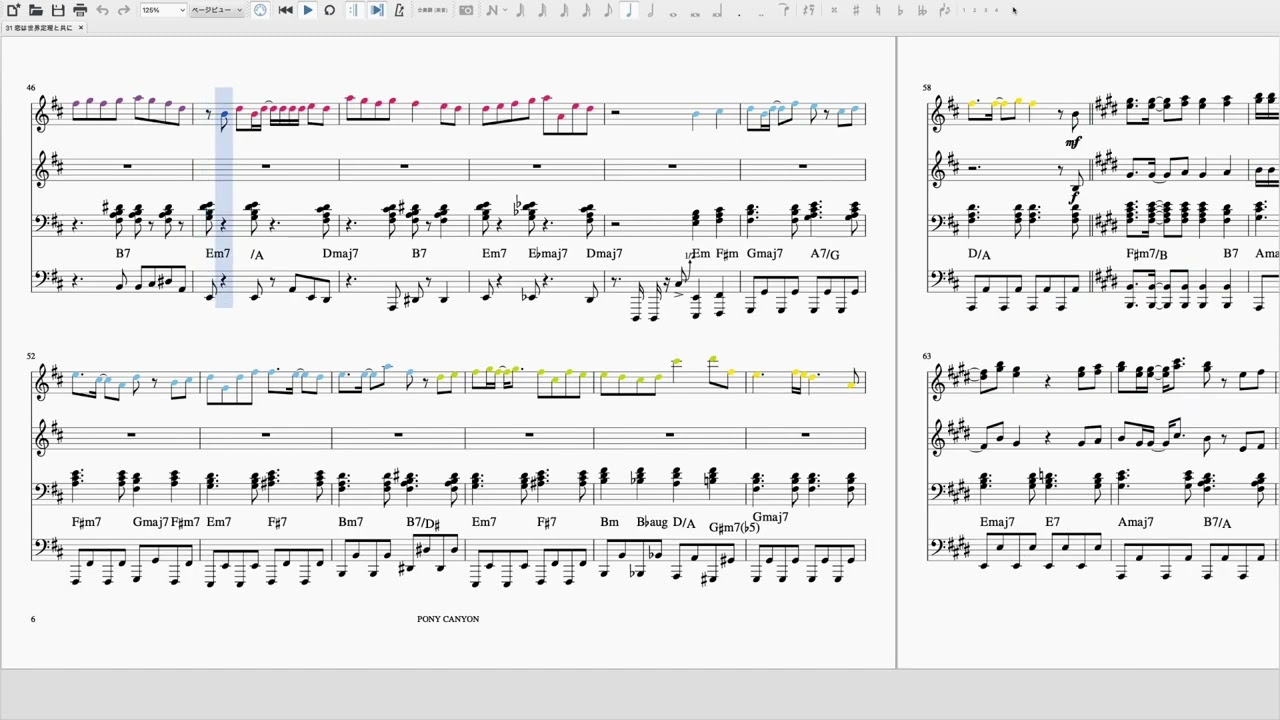The image size is (1280, 720).
Task: Click the PONY CANYON footer text
Action: click(447, 619)
